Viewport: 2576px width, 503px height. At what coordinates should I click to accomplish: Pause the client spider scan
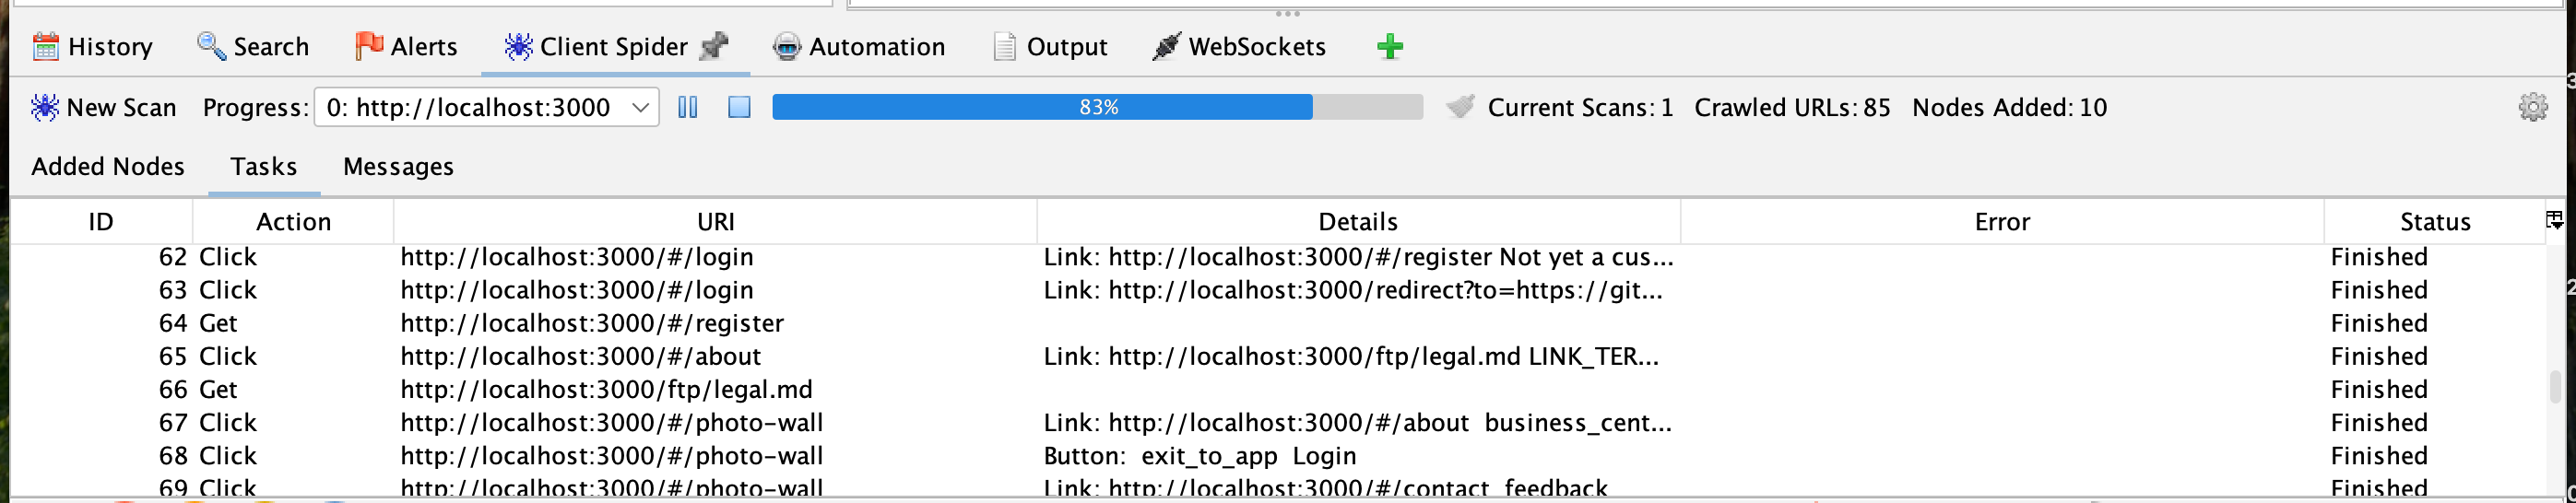click(688, 107)
